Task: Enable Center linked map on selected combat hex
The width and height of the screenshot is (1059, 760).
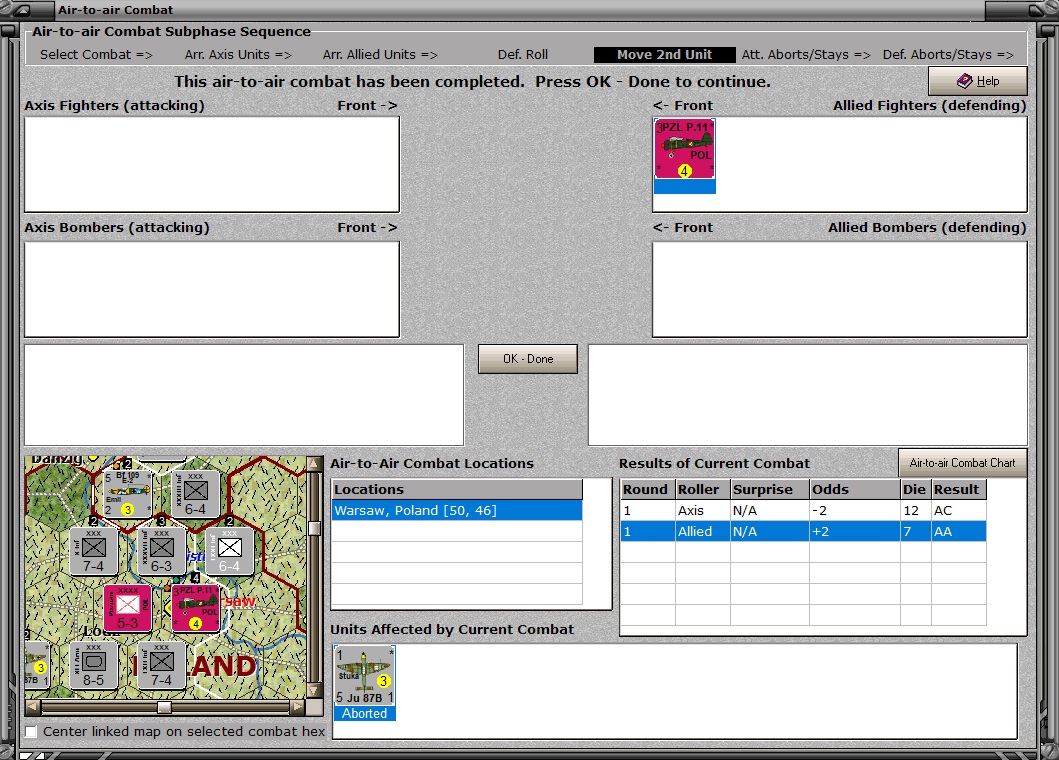Action: 31,732
